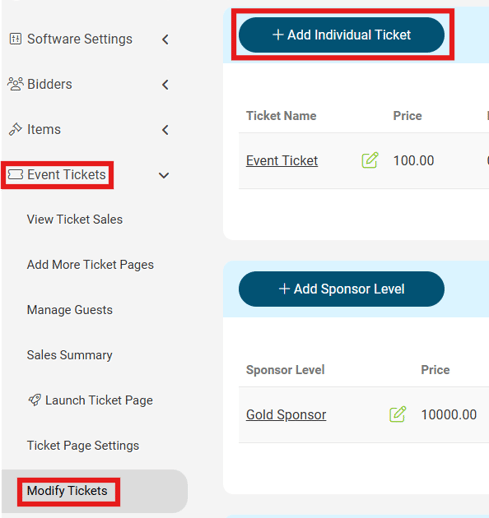Click the rocket icon beside Launch Ticket Page
Screen dimensions: 489x518
pyautogui.click(x=35, y=399)
